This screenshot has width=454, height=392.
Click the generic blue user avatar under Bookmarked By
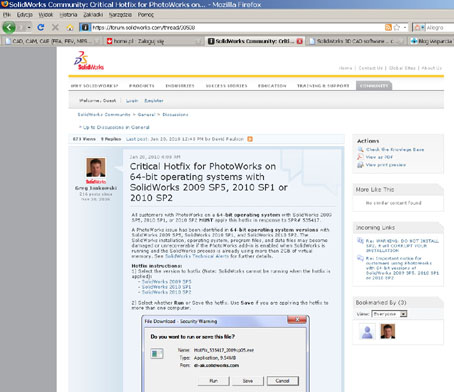click(367, 331)
